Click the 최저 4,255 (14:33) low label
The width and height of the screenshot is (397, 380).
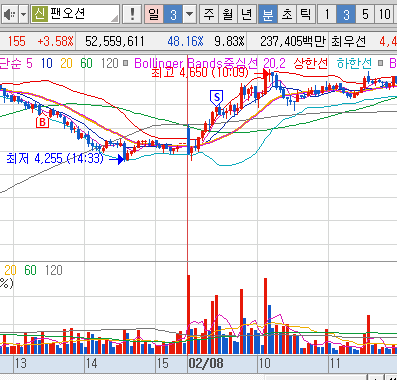(55, 158)
